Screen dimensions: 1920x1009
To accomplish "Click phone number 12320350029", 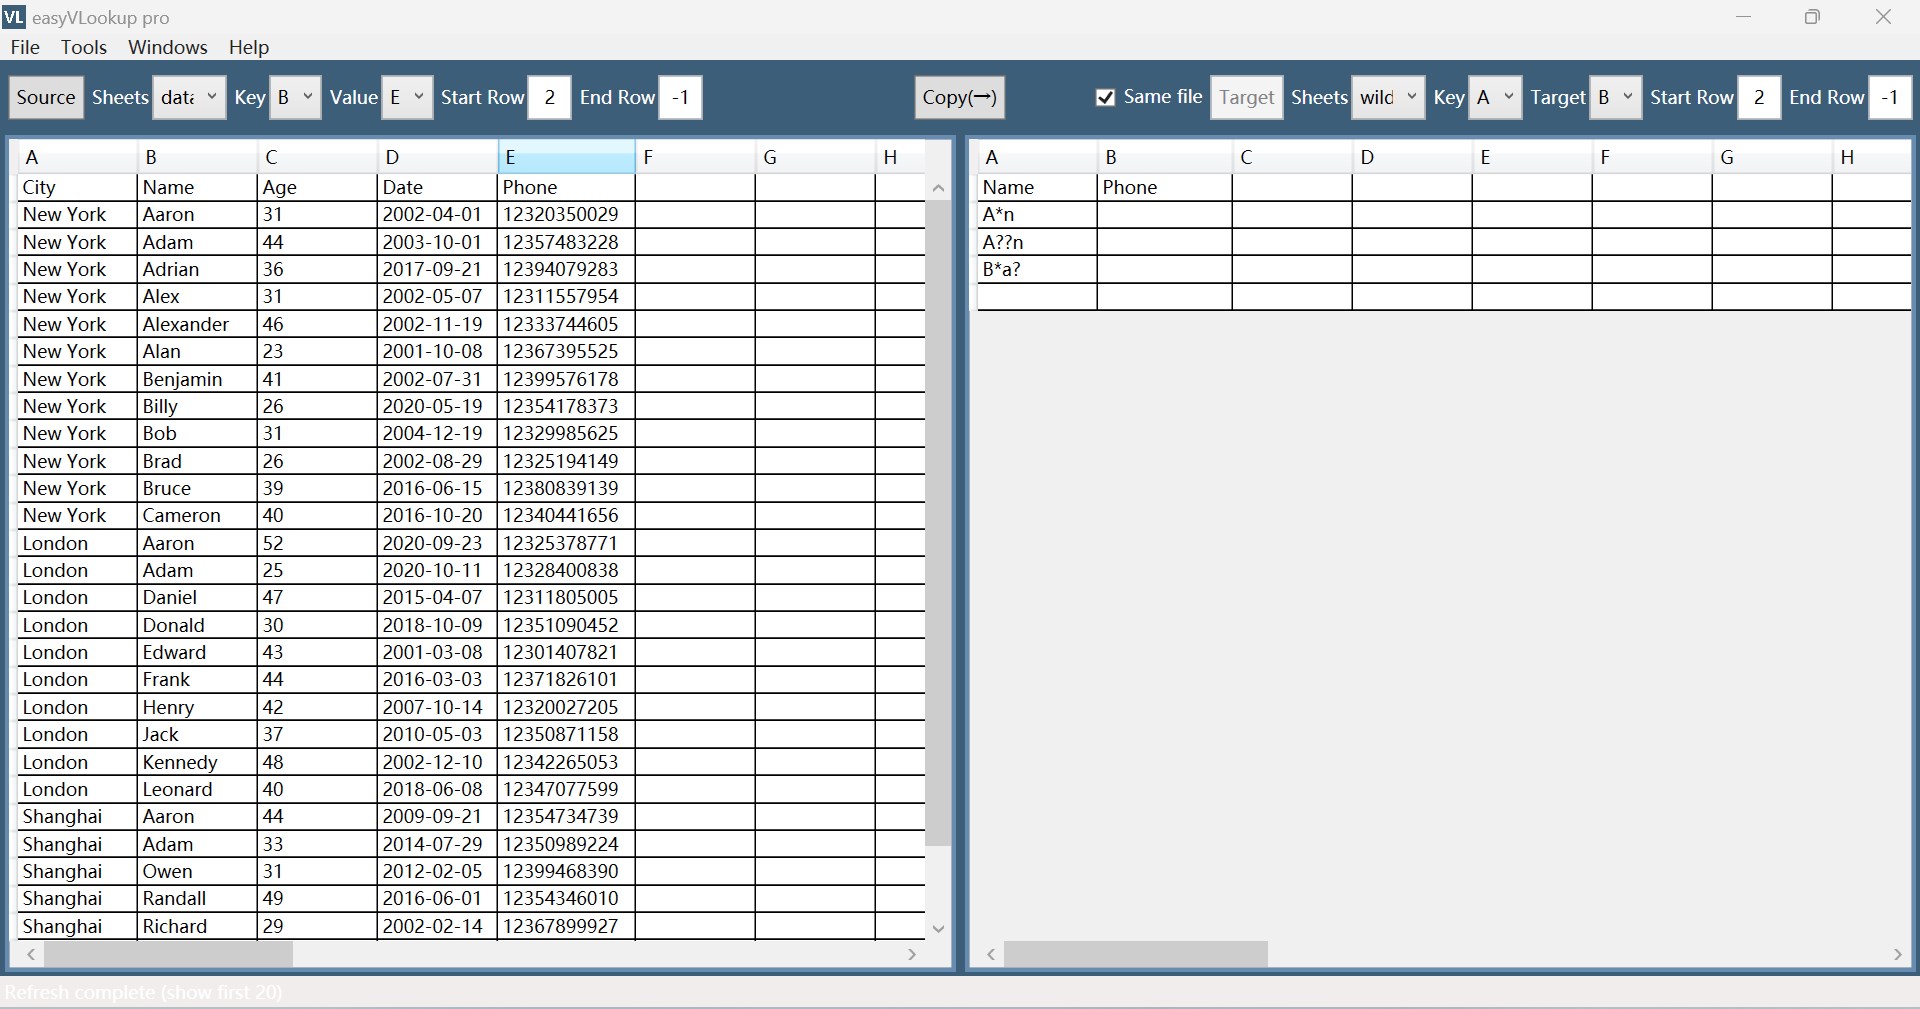I will [x=566, y=214].
